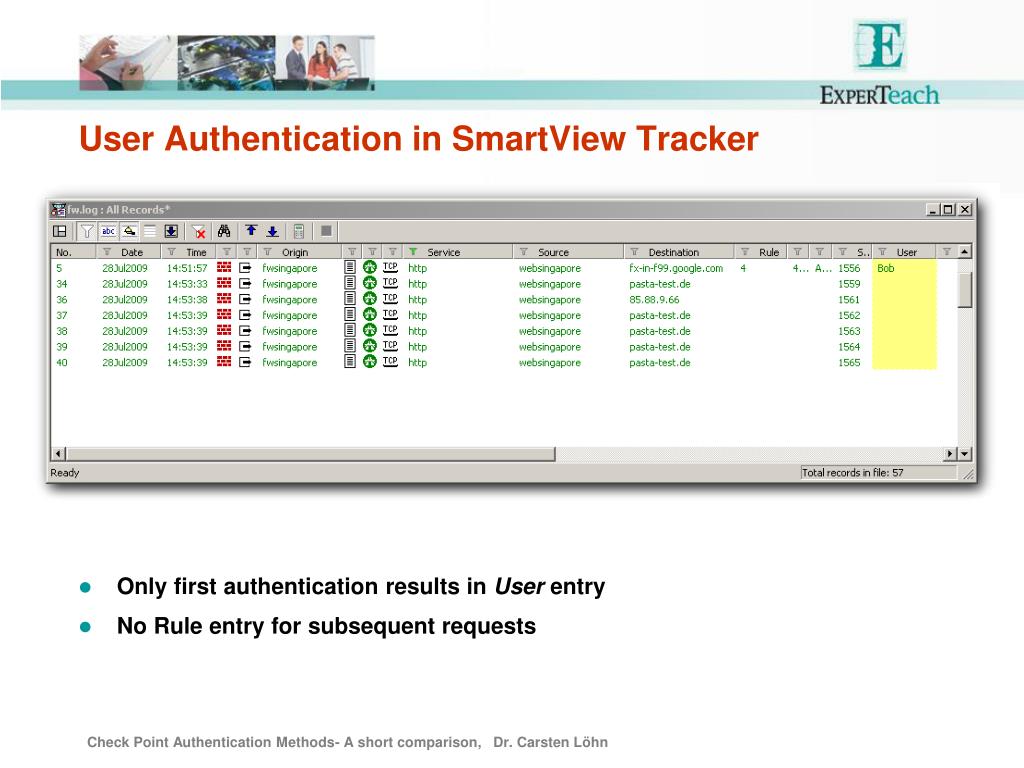This screenshot has height=768, width=1024.
Task: Click the Date column header
Action: pos(131,252)
